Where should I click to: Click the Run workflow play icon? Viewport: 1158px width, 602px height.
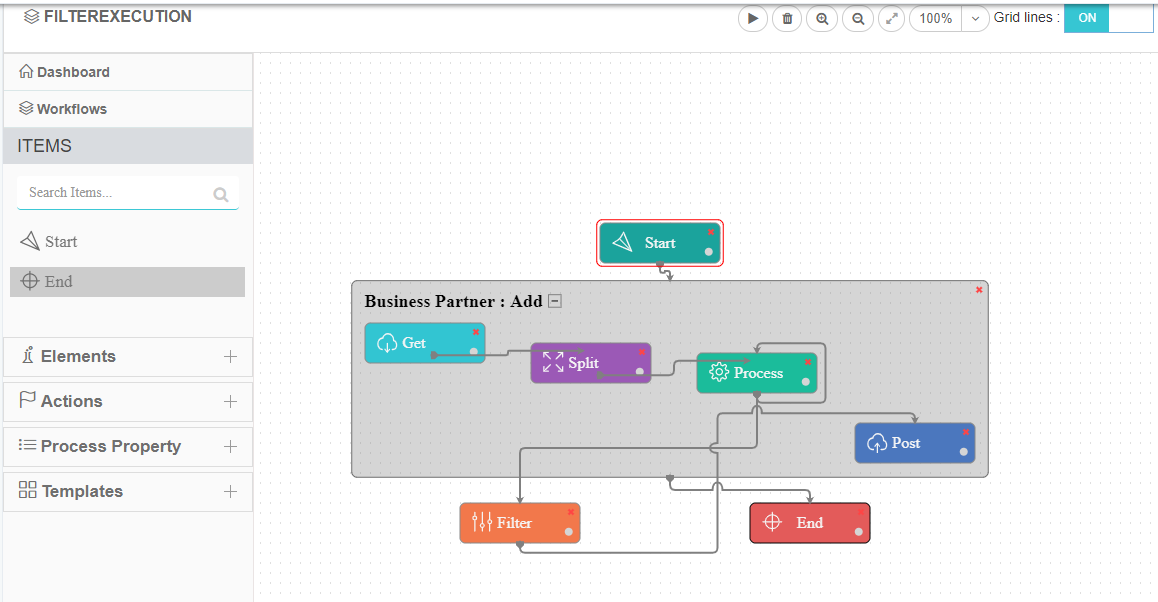(x=752, y=19)
